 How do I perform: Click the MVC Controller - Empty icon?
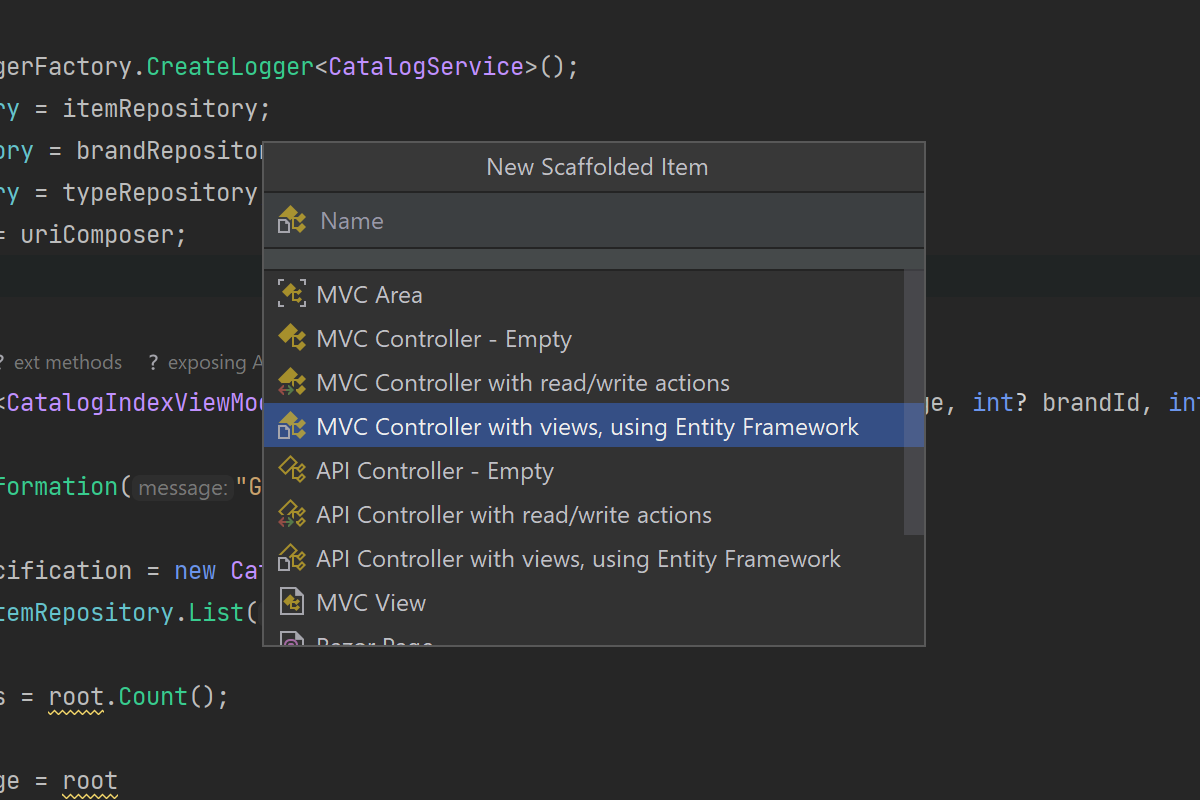[292, 338]
